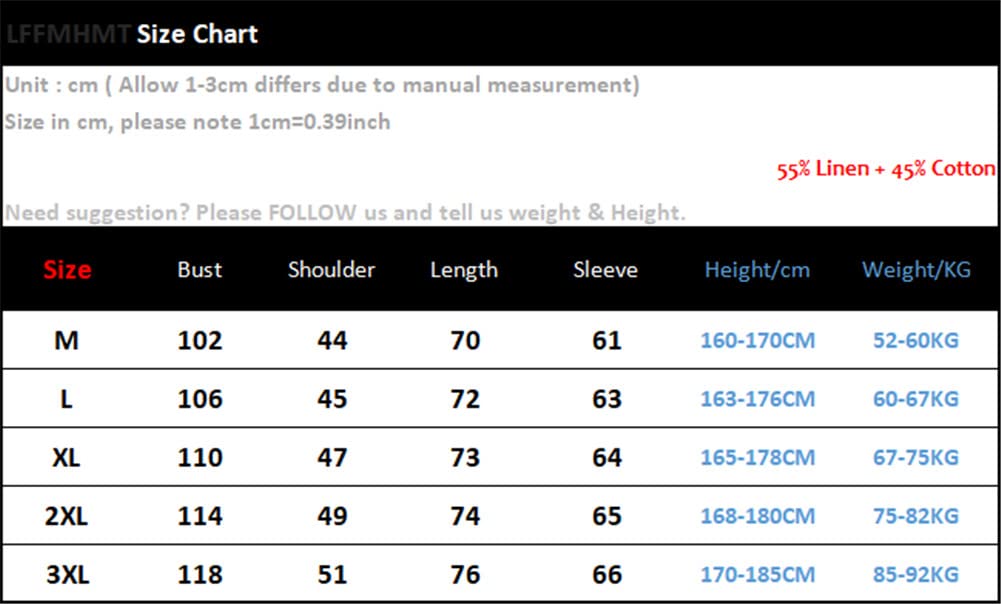The width and height of the screenshot is (1001, 604).
Task: Click the 160-170CM height cell
Action: [758, 340]
